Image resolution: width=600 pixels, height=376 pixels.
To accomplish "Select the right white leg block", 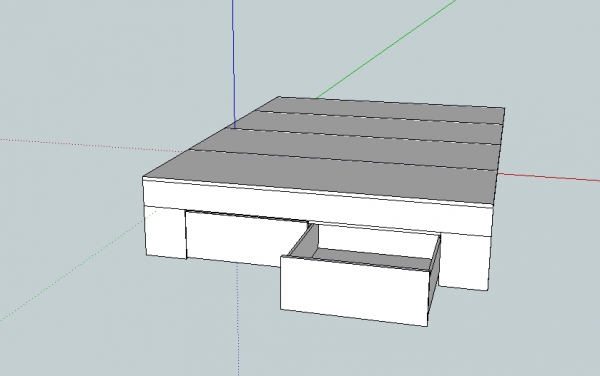I will [x=465, y=261].
